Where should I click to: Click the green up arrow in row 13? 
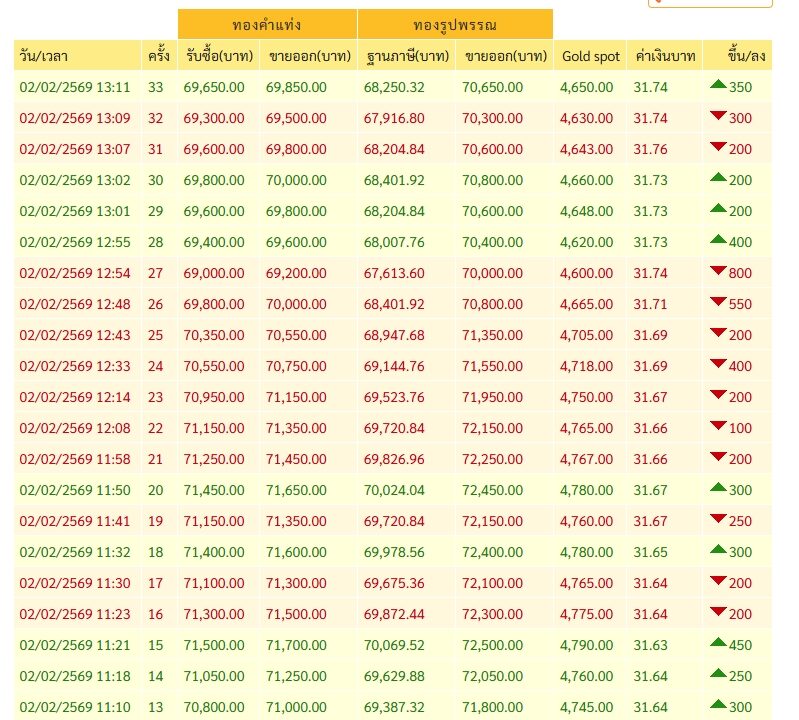pos(717,705)
